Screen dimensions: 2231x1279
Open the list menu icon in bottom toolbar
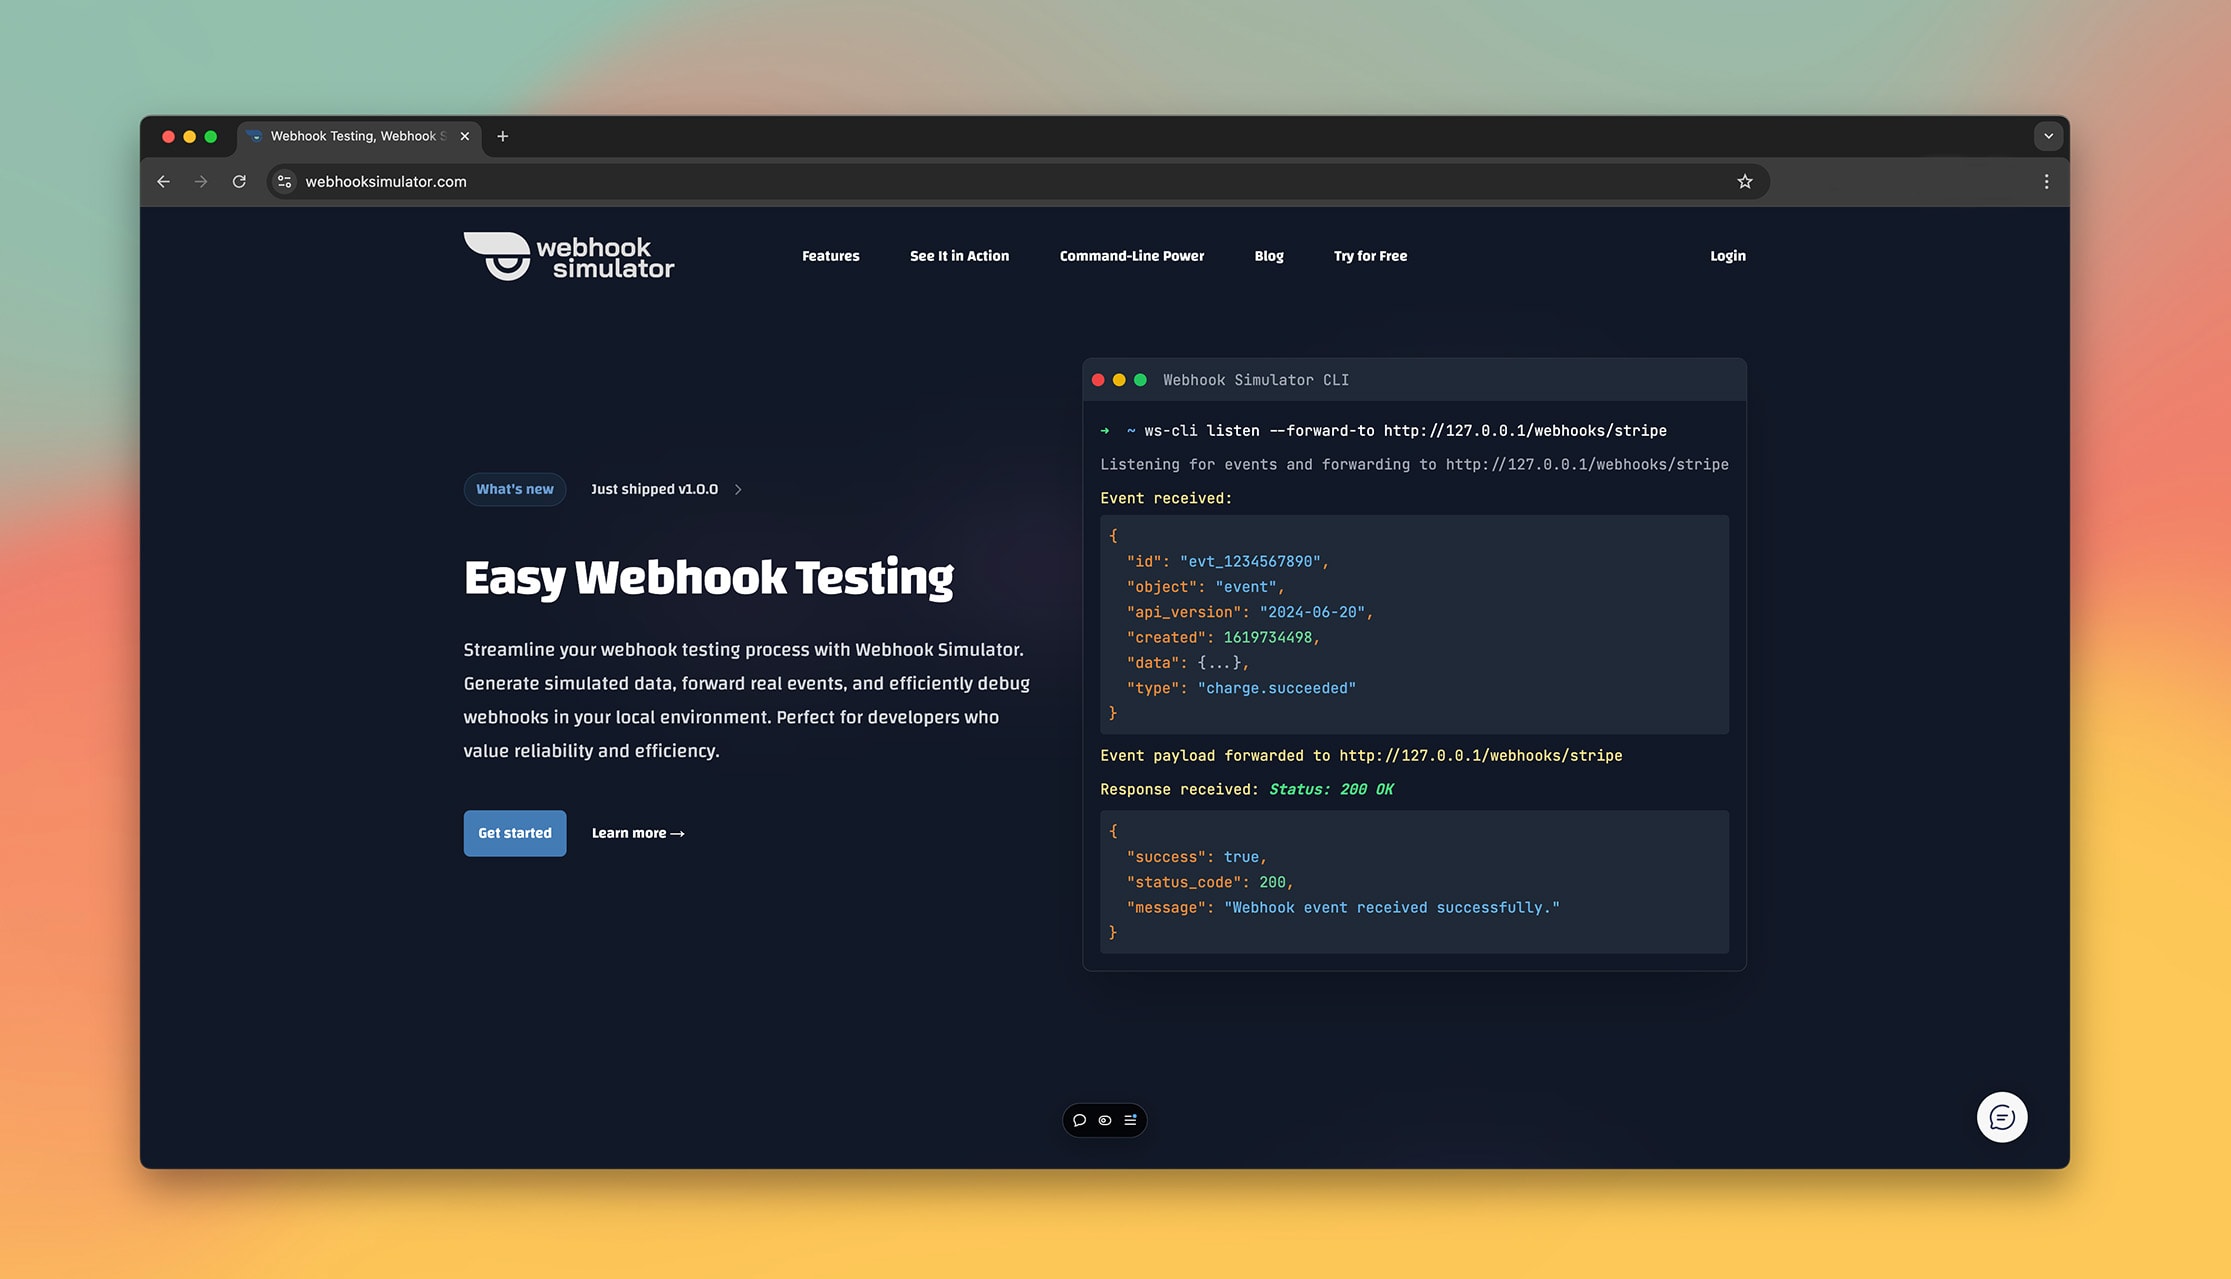pos(1130,1120)
